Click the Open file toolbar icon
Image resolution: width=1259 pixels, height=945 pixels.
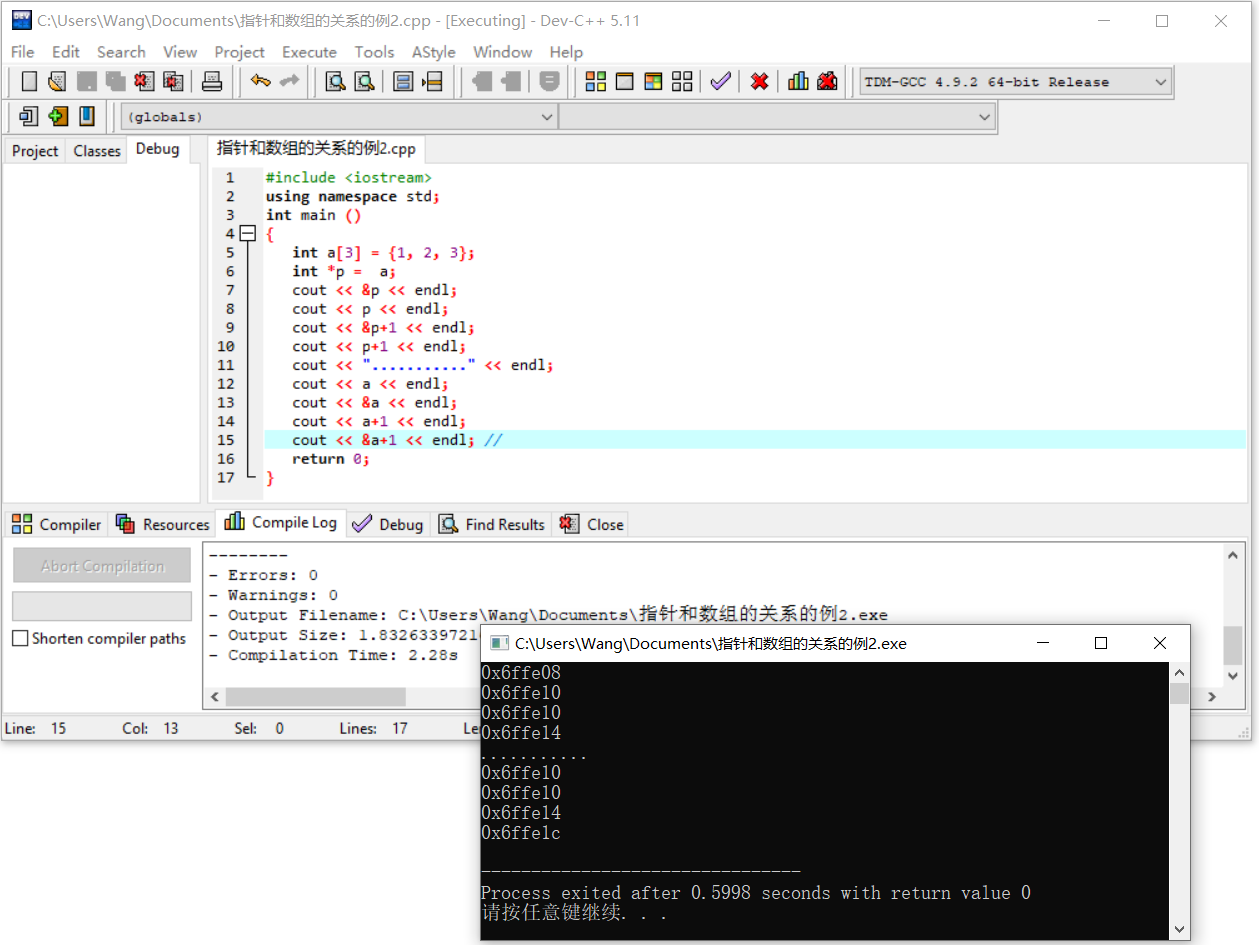coord(58,82)
